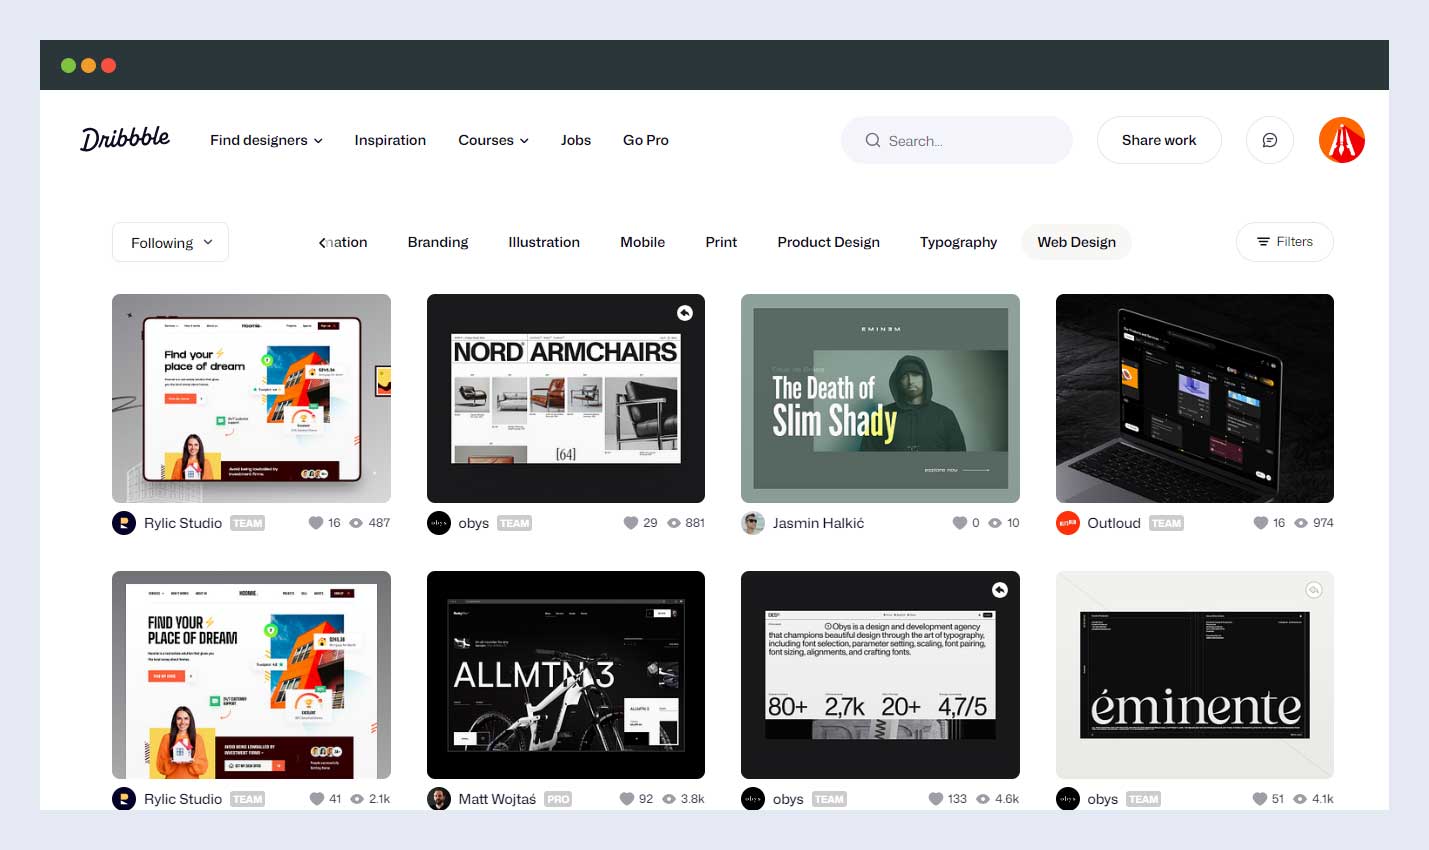Focus the Search input field
1429x850 pixels.
pos(957,140)
